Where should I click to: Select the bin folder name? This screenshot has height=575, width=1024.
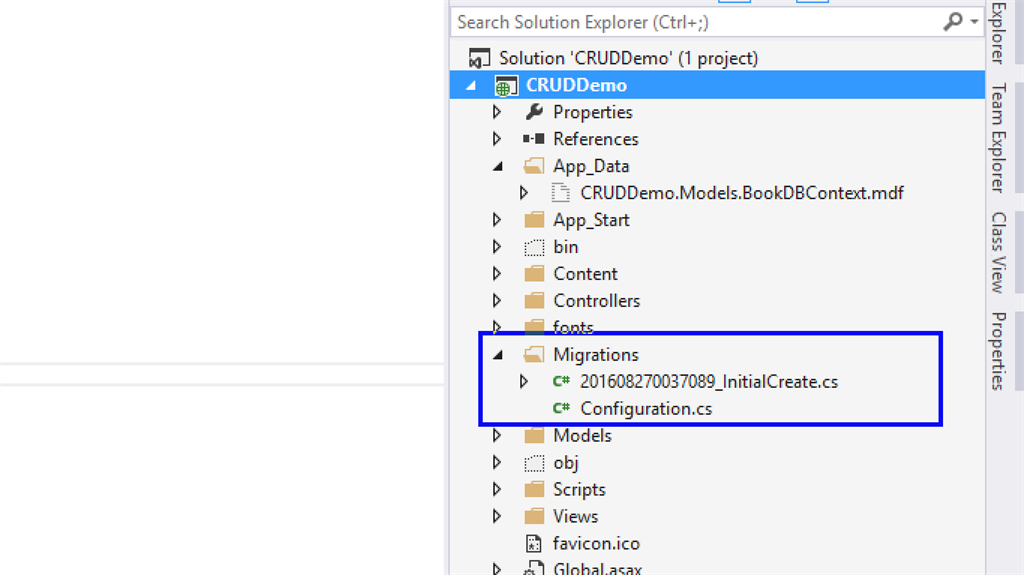click(x=566, y=247)
